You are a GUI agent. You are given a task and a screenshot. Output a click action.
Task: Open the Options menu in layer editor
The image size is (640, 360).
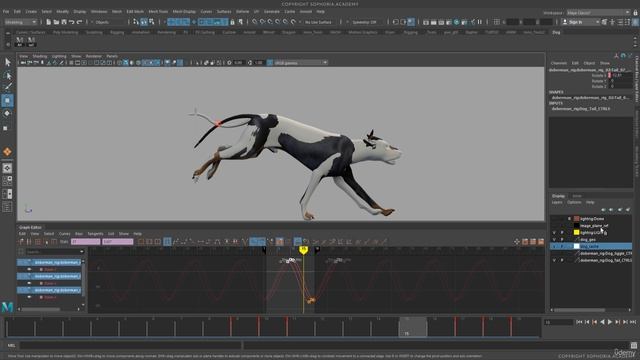click(x=574, y=202)
